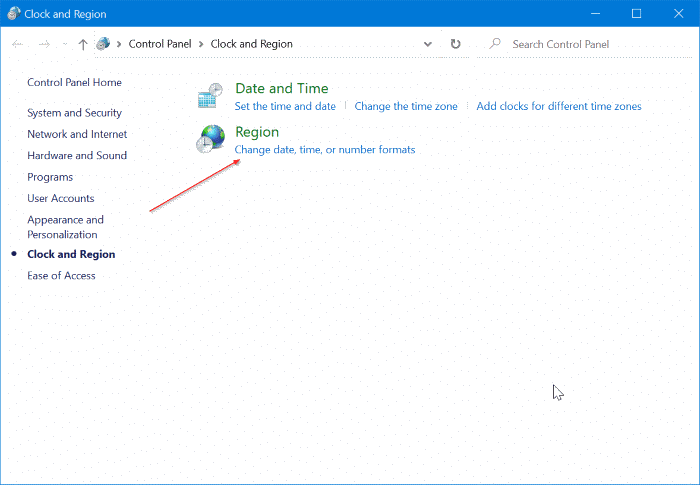Open the Region globe icon
The image size is (700, 485).
pos(210,139)
